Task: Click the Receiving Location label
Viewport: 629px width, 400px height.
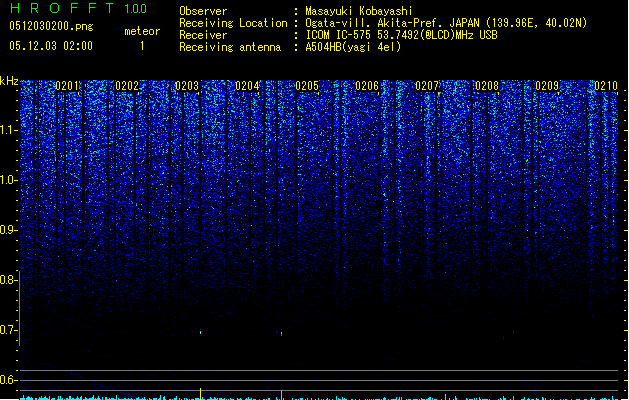Action: coord(233,23)
